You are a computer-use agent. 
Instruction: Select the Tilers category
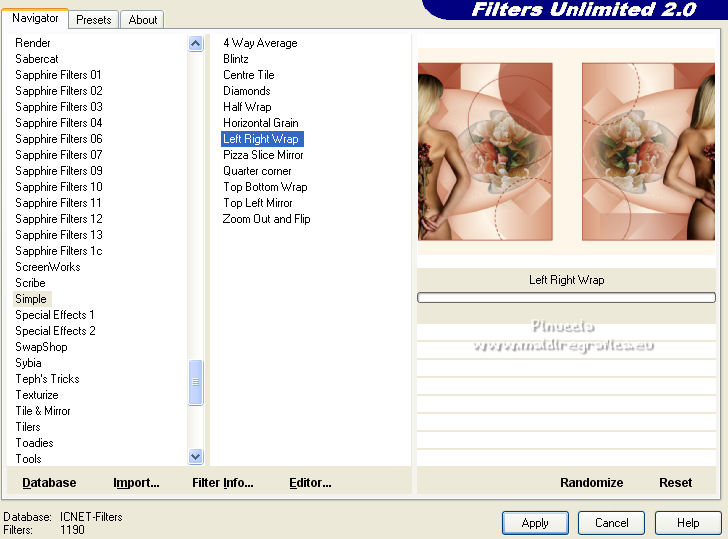(28, 427)
